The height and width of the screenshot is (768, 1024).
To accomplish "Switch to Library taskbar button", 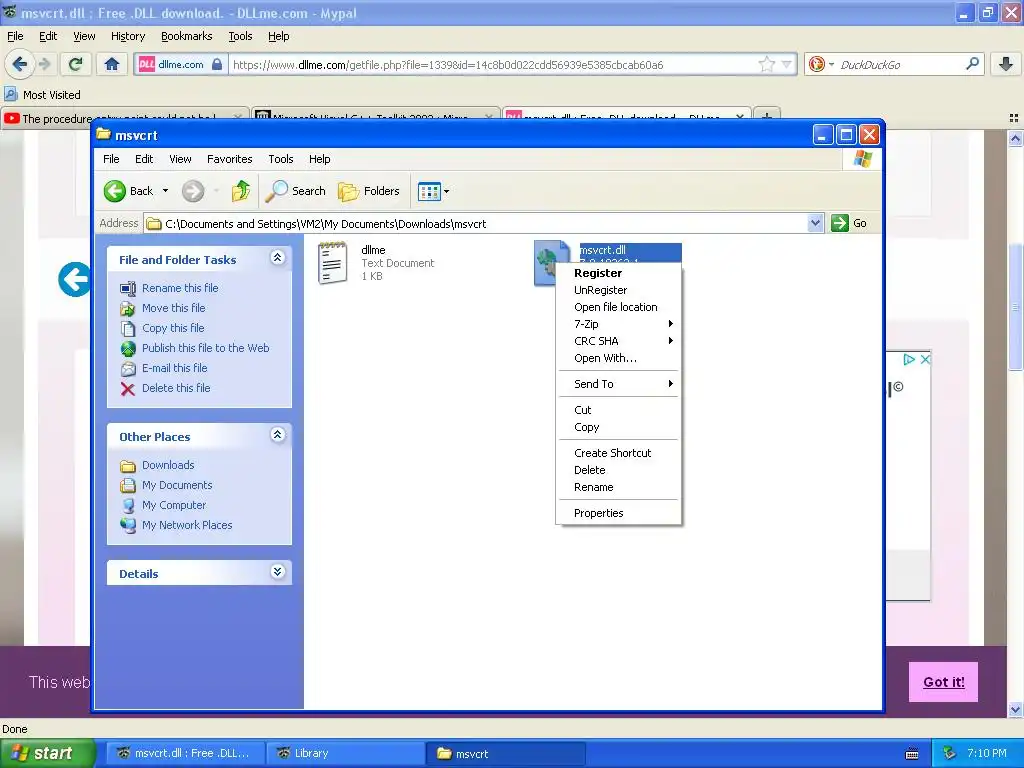I will (345, 754).
